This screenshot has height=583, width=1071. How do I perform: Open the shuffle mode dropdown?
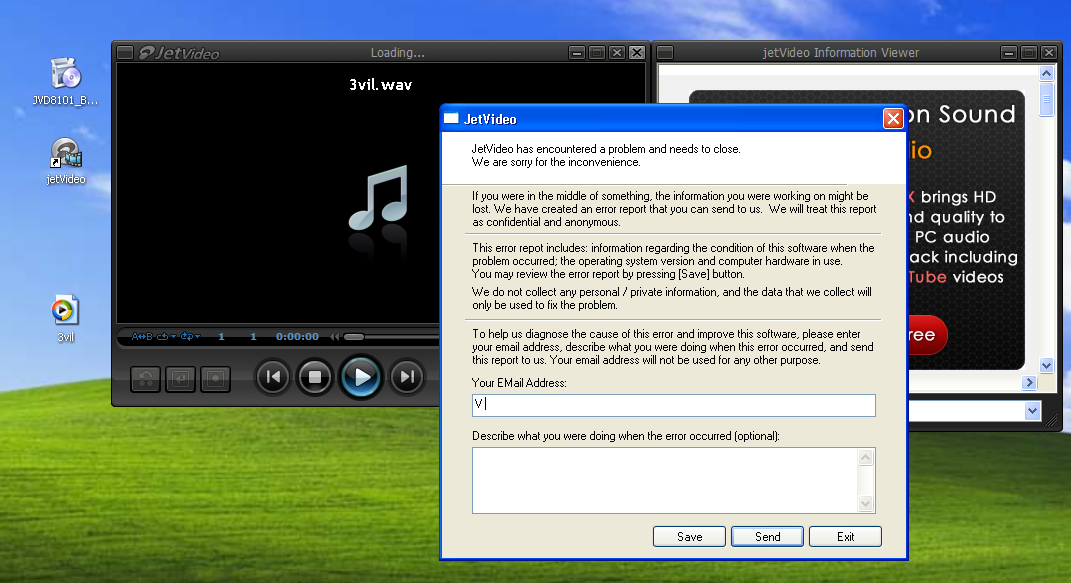[x=190, y=337]
